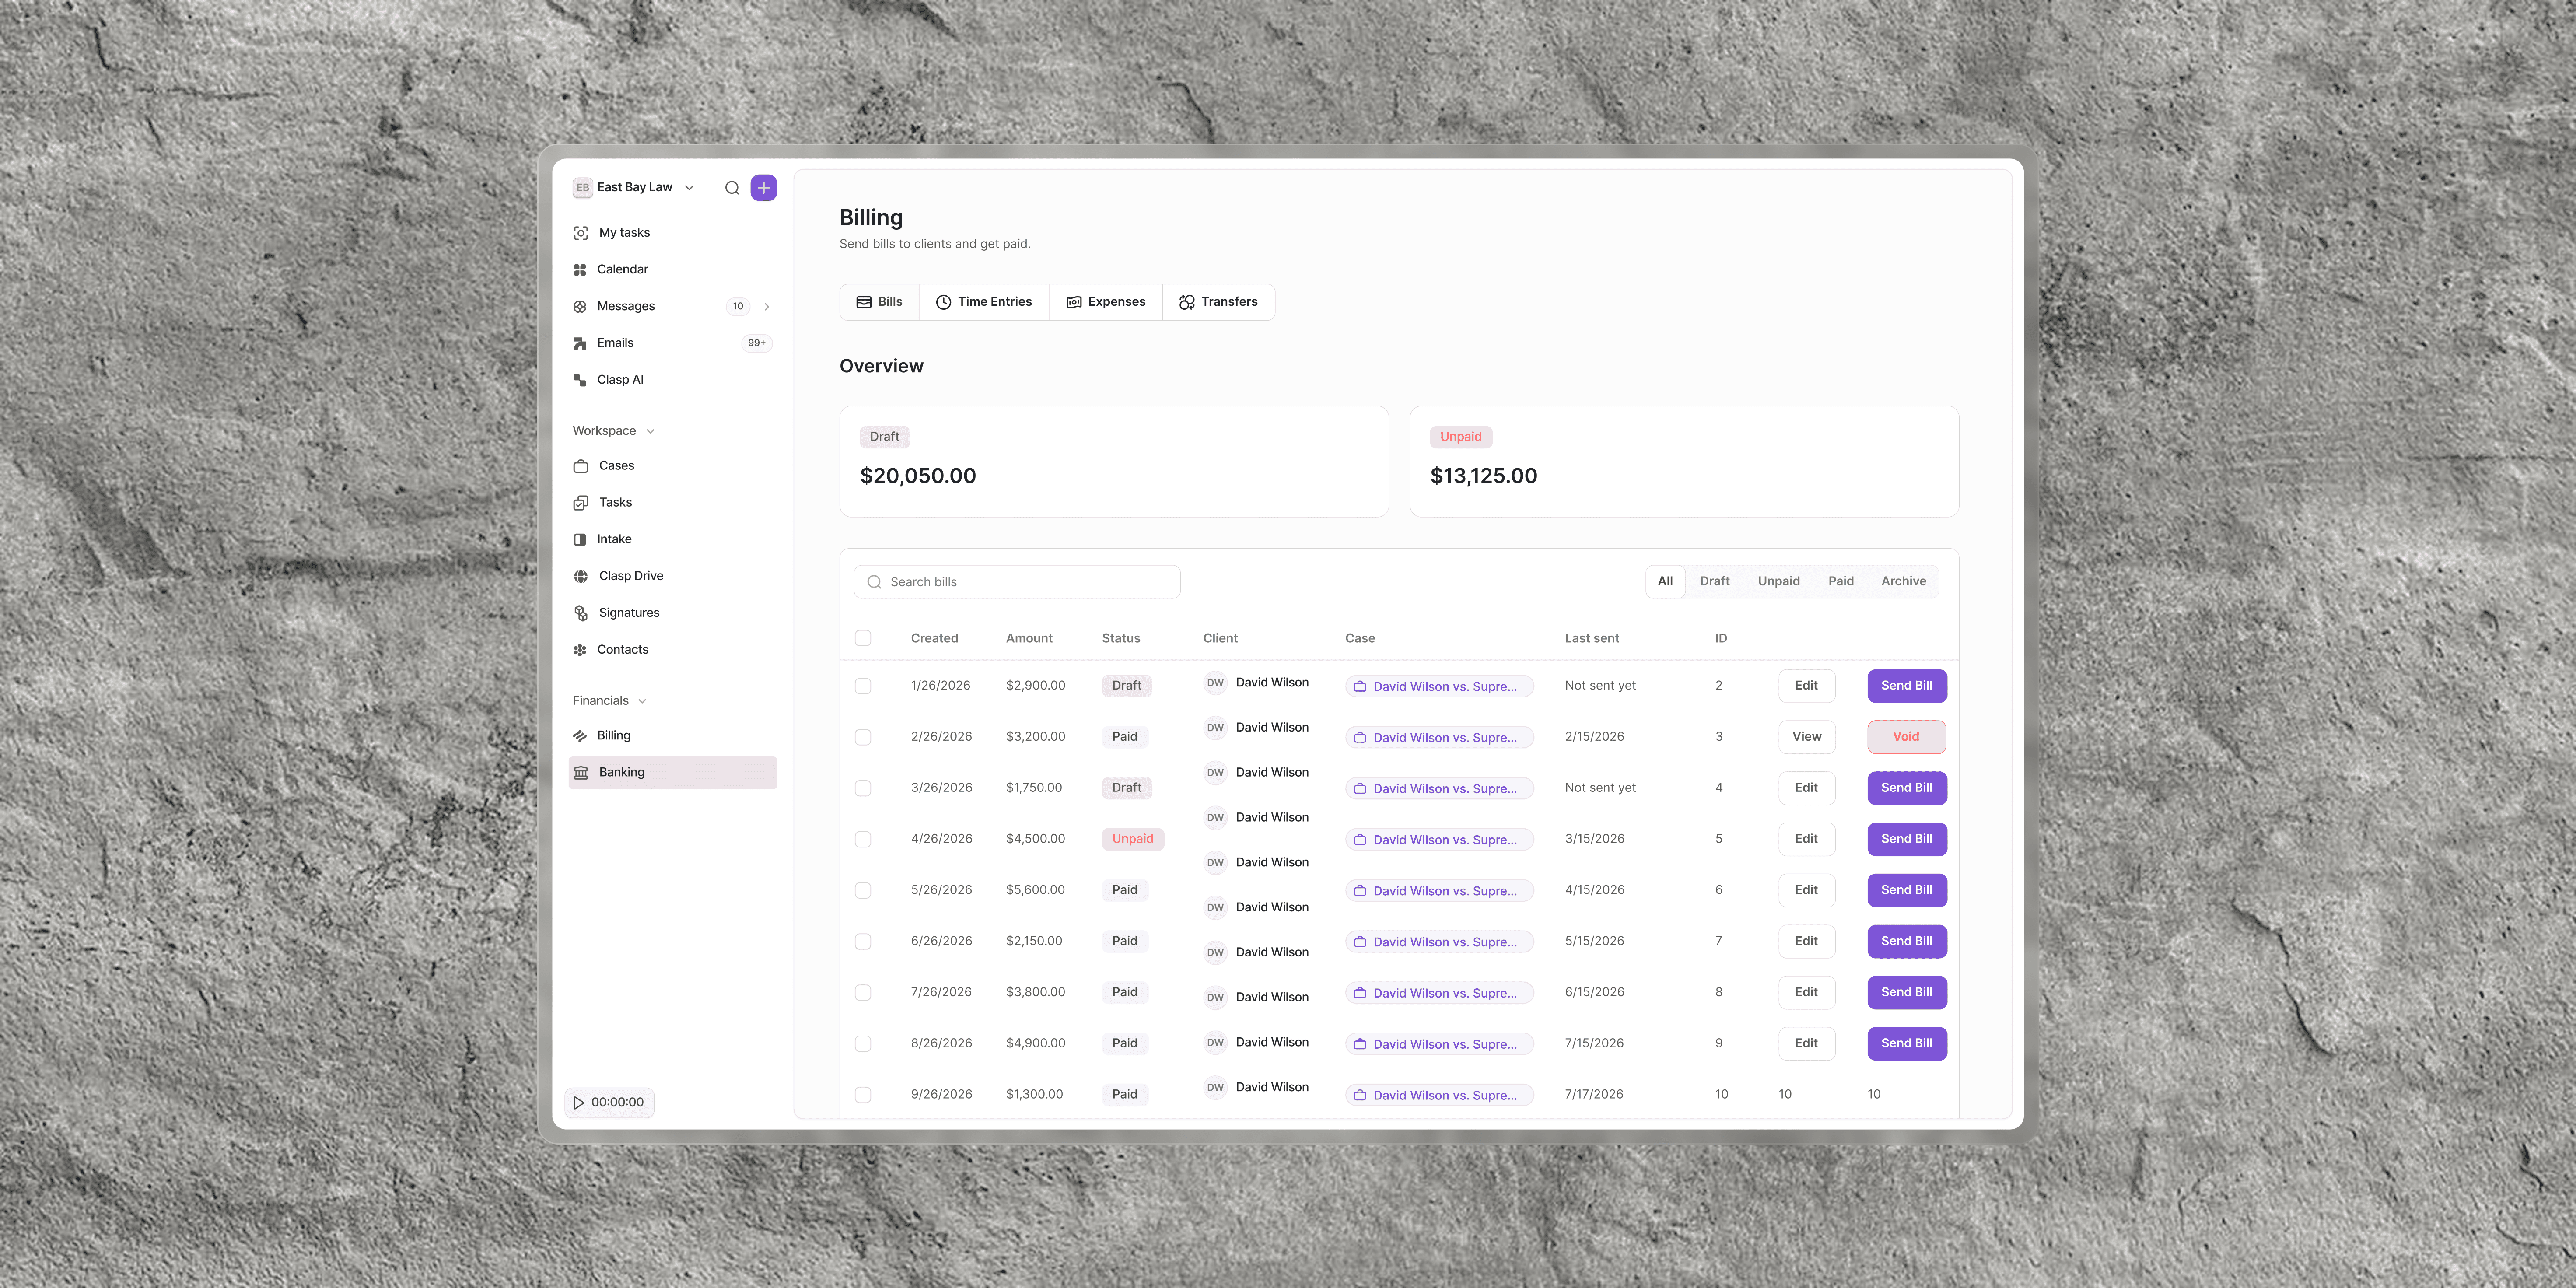Viewport: 2576px width, 1288px height.
Task: Switch to the Time Entries tab
Action: (984, 302)
